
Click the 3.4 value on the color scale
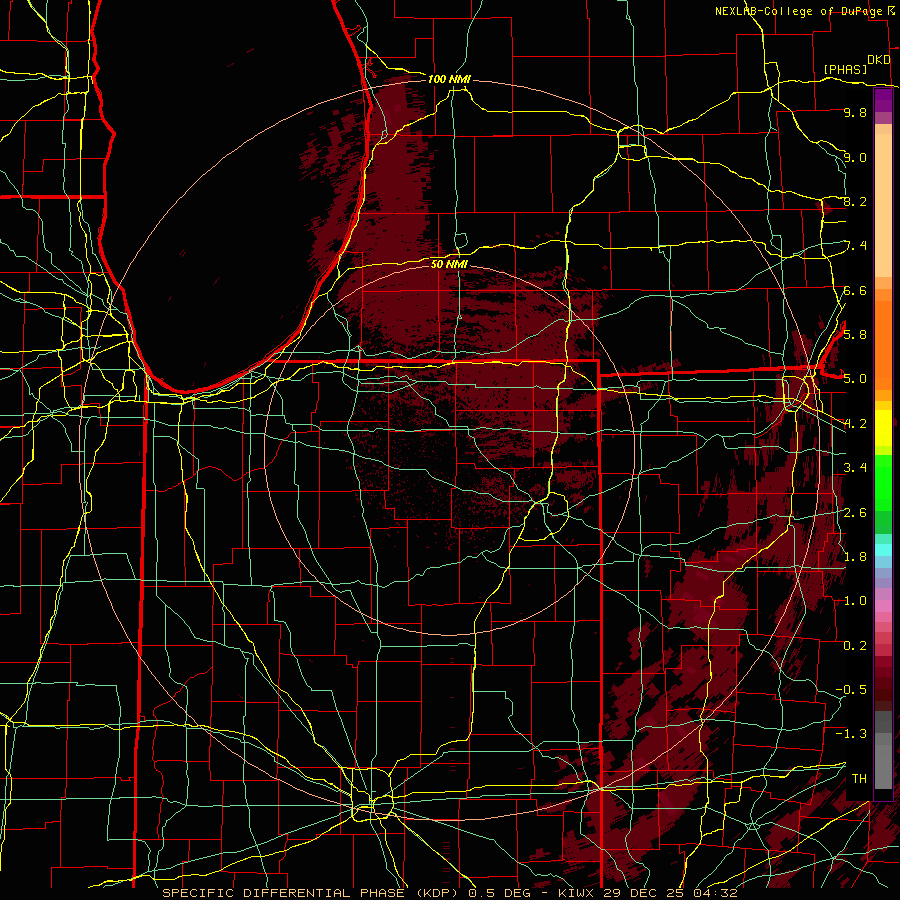point(855,467)
